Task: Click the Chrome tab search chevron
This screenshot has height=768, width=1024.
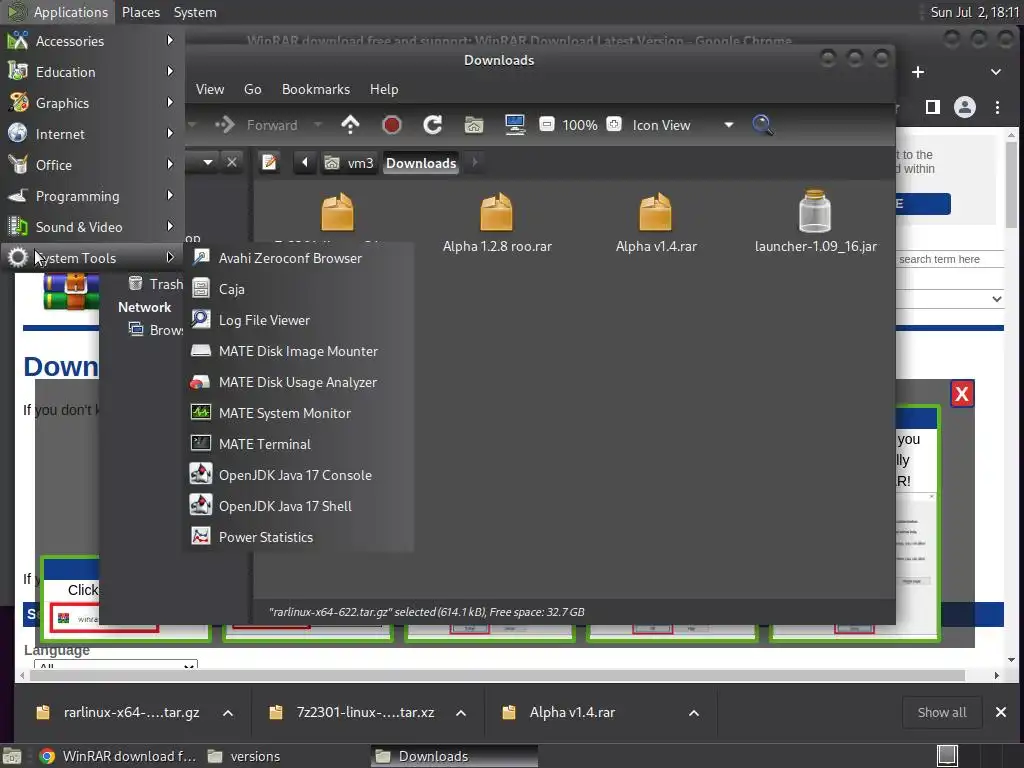Action: coord(995,72)
